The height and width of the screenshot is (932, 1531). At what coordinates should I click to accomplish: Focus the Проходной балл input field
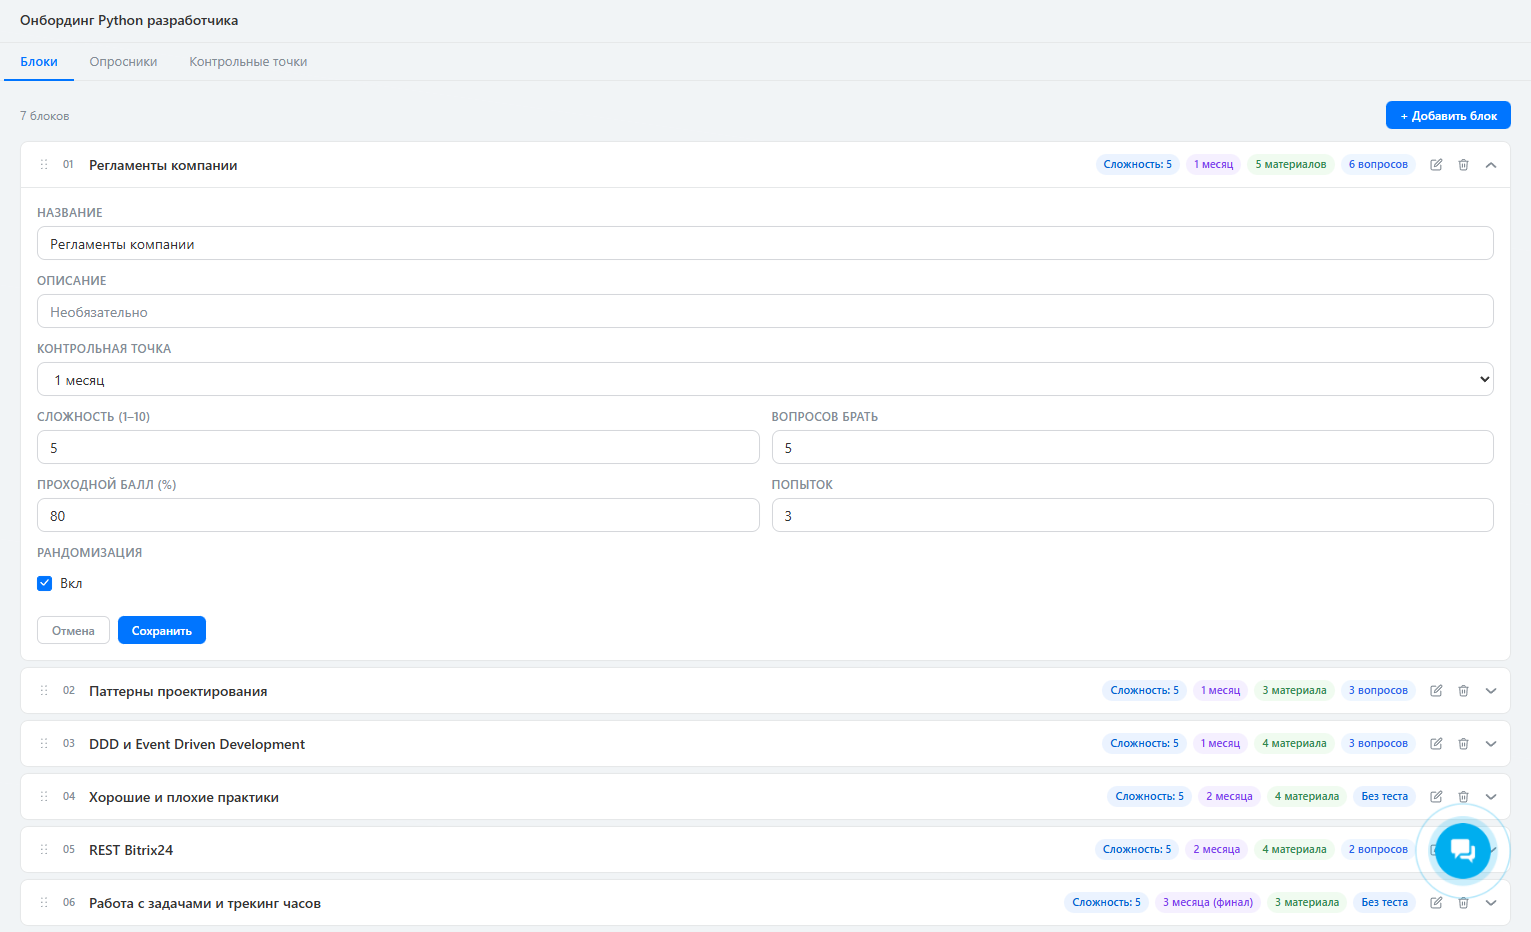pyautogui.click(x=398, y=516)
